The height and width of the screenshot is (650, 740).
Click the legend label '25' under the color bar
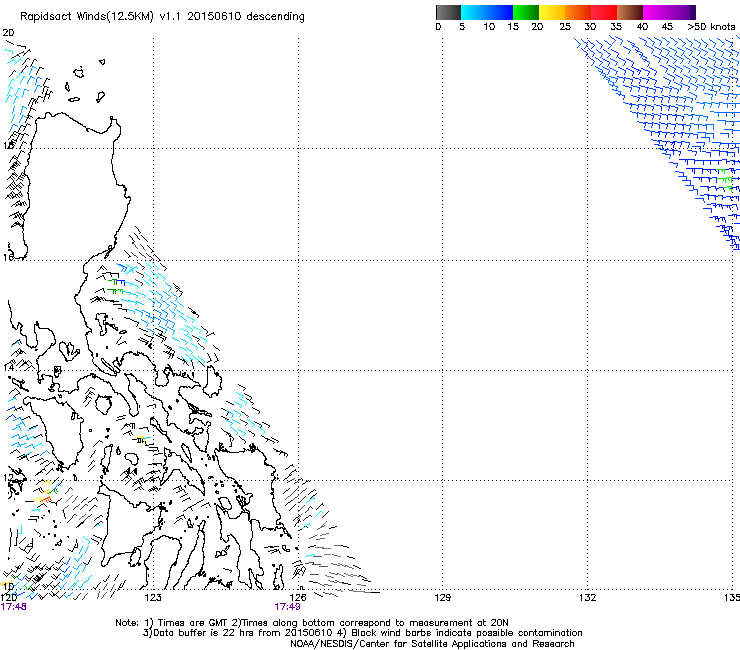pos(565,27)
